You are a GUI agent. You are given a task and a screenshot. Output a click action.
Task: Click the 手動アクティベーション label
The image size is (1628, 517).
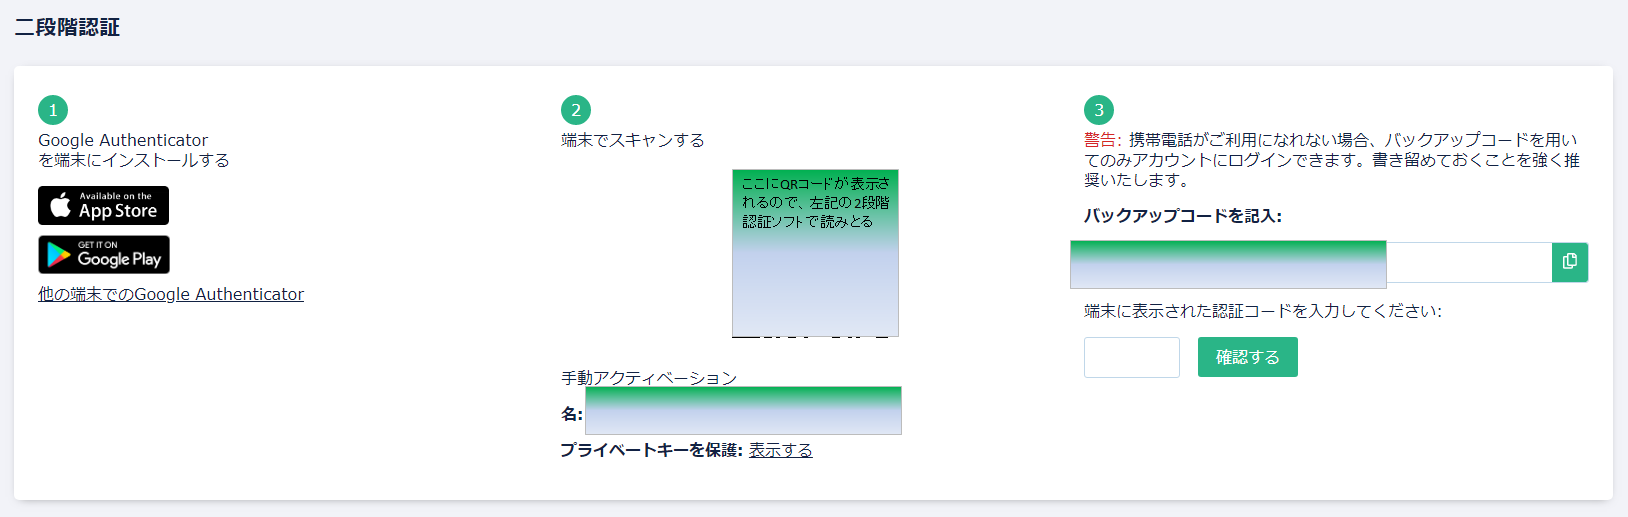(x=649, y=377)
